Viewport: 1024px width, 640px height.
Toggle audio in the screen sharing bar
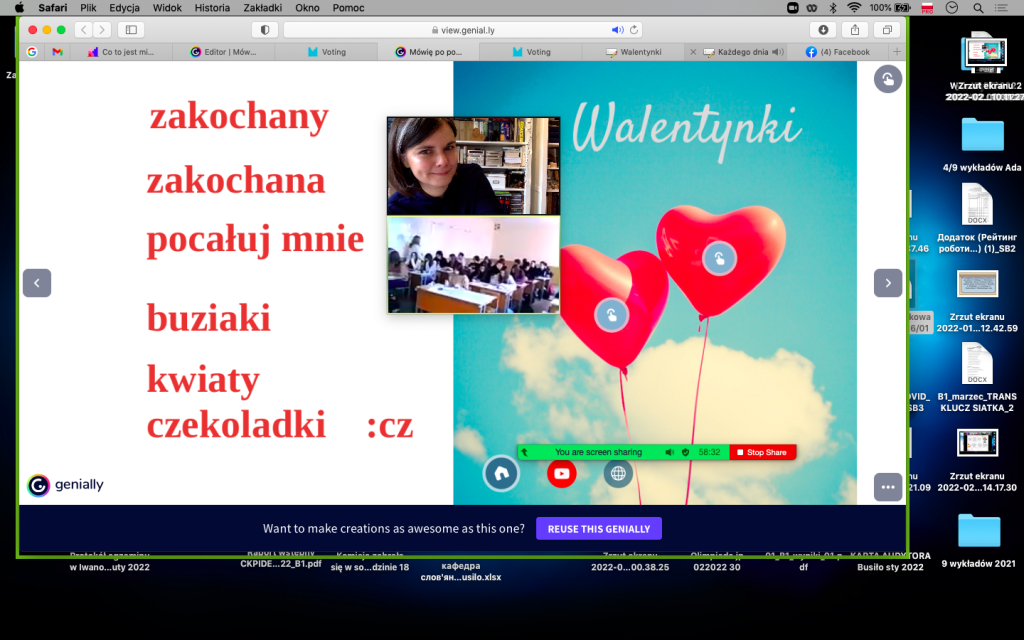[x=669, y=452]
